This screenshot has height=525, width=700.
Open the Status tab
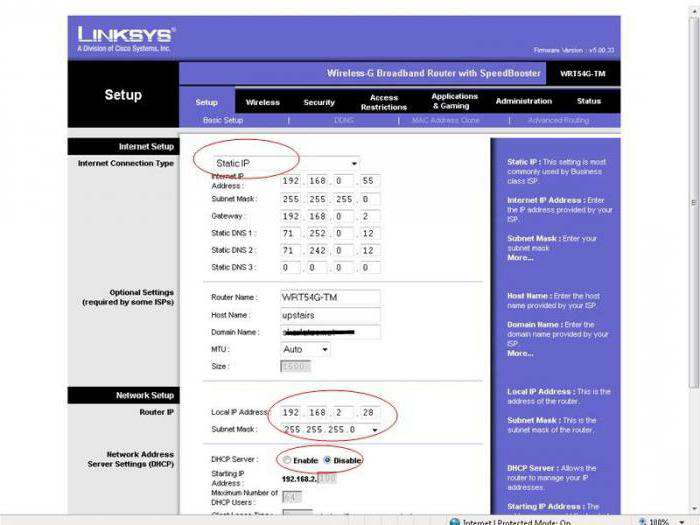589,101
